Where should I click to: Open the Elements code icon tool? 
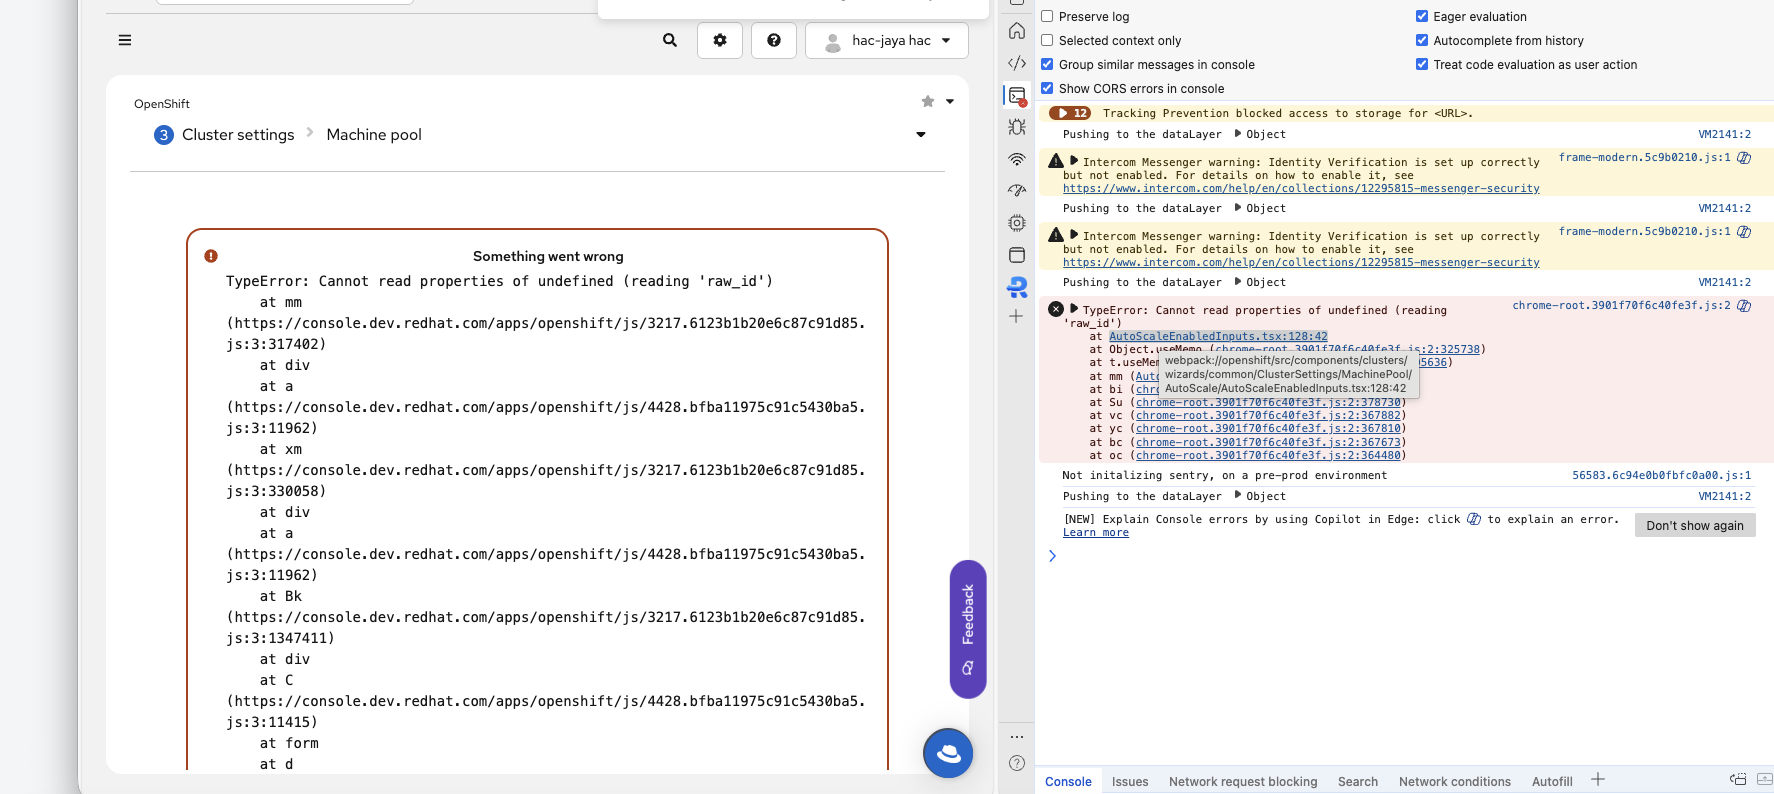click(1017, 63)
